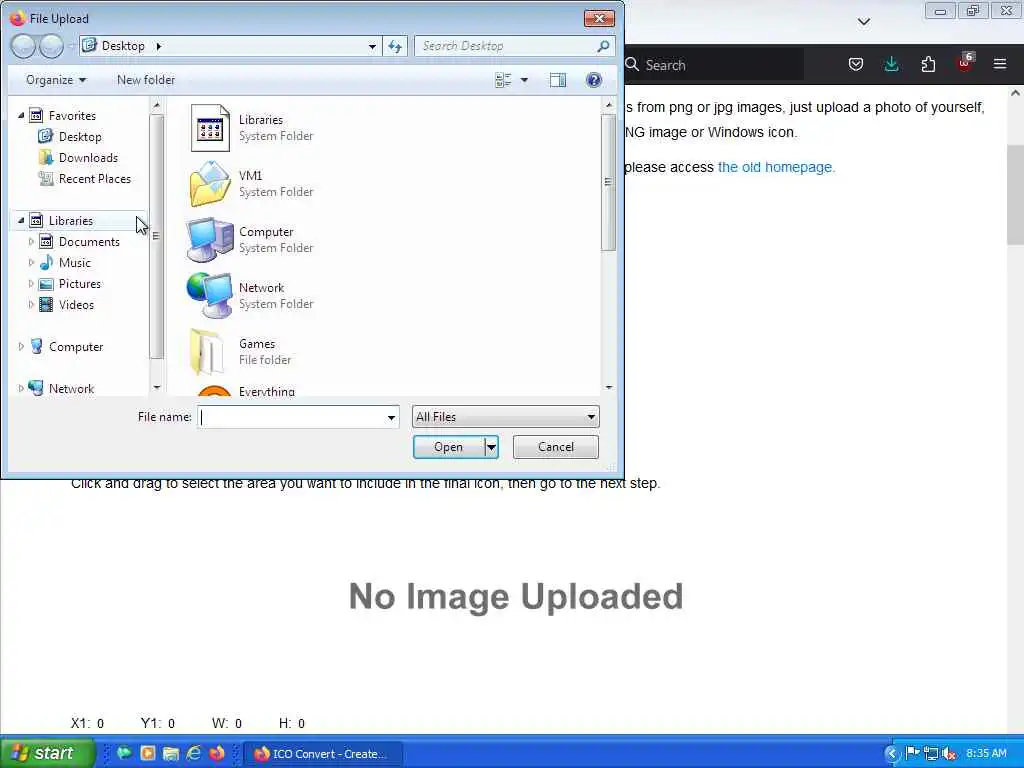The height and width of the screenshot is (768, 1024).
Task: Click the system tray network icon
Action: point(931,754)
